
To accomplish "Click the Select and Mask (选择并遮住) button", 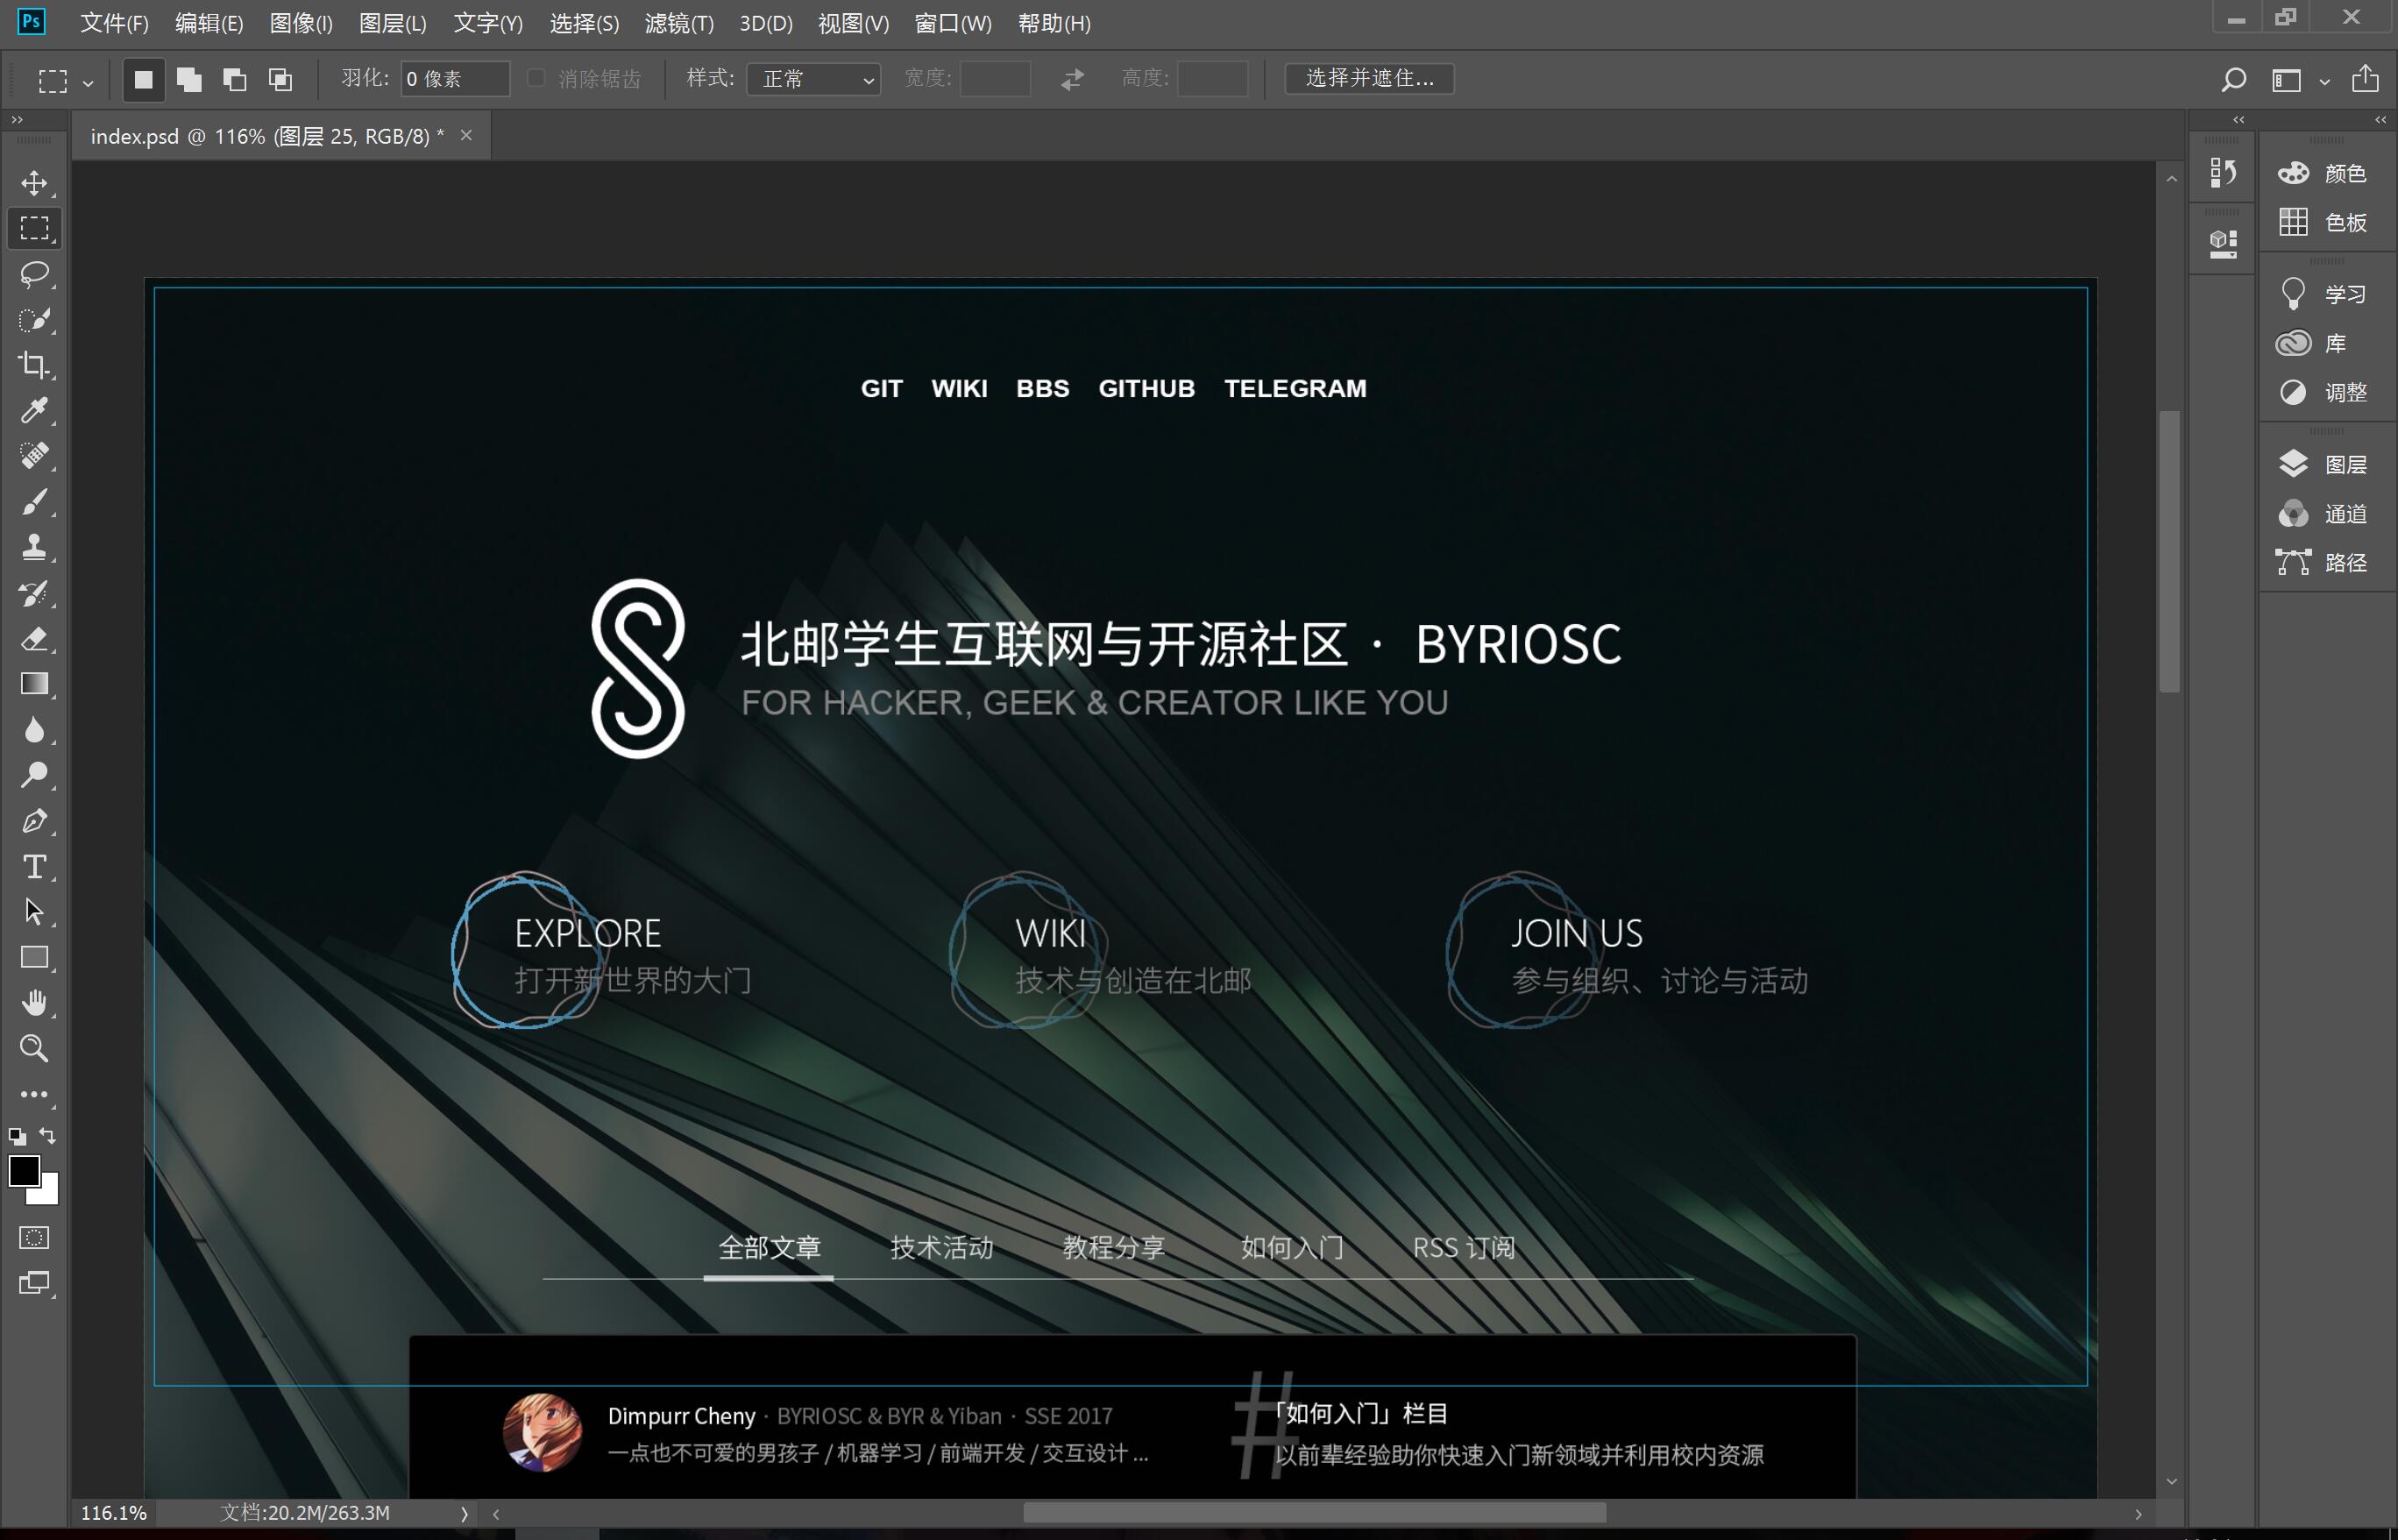I will pyautogui.click(x=1369, y=78).
